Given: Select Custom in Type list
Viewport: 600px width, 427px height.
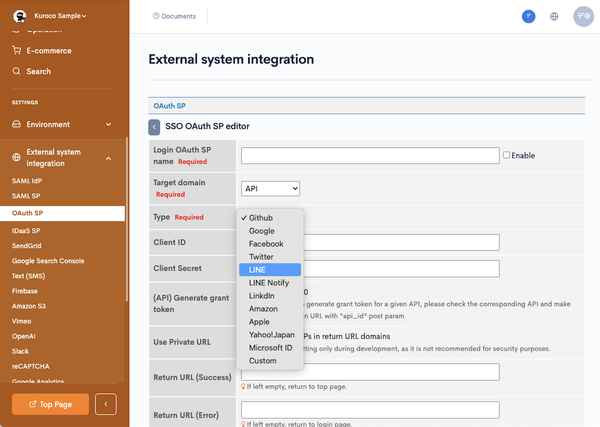Looking at the screenshot, I should coord(270,361).
